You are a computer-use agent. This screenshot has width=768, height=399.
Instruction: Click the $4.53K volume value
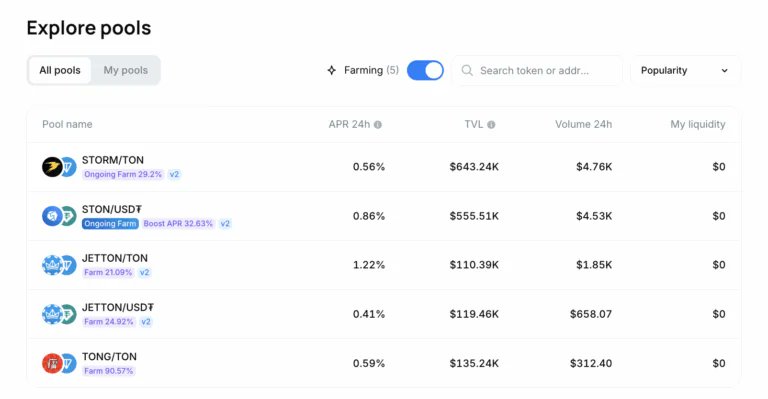click(x=594, y=216)
